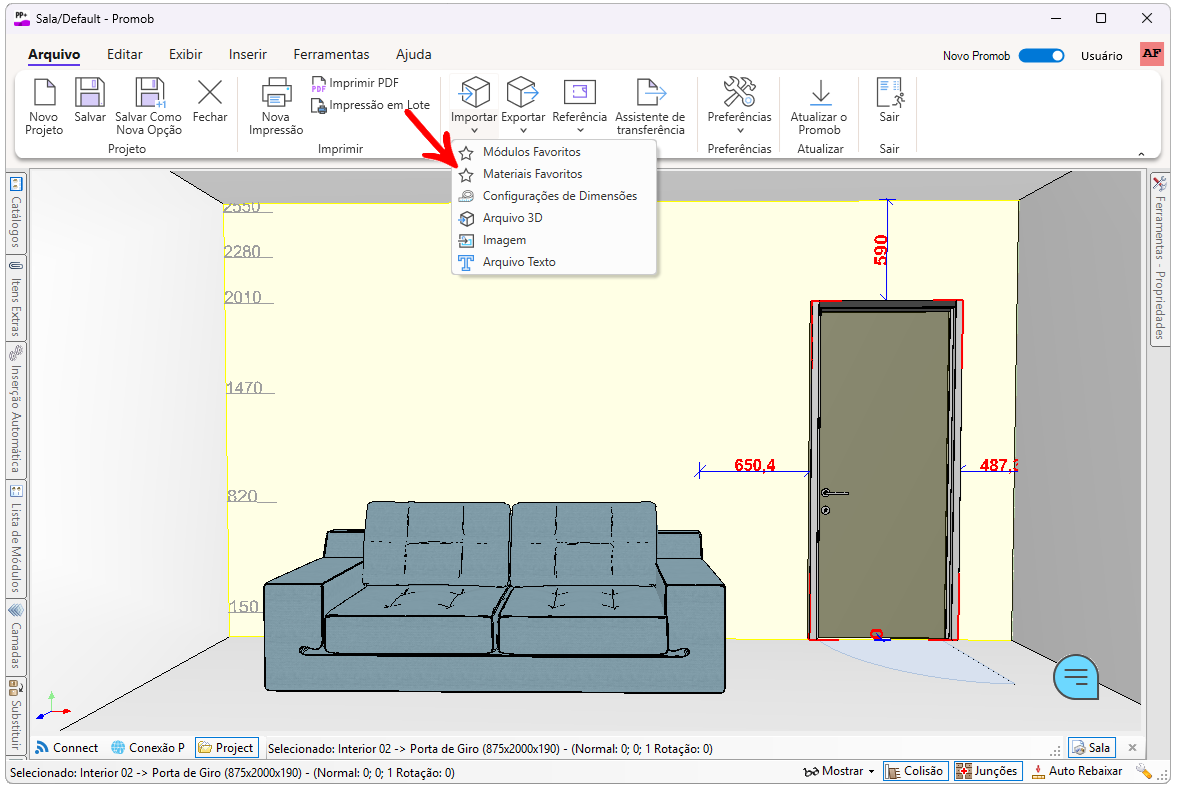1177x812 pixels.
Task: Click Atualizar o Promob icon
Action: [x=819, y=94]
